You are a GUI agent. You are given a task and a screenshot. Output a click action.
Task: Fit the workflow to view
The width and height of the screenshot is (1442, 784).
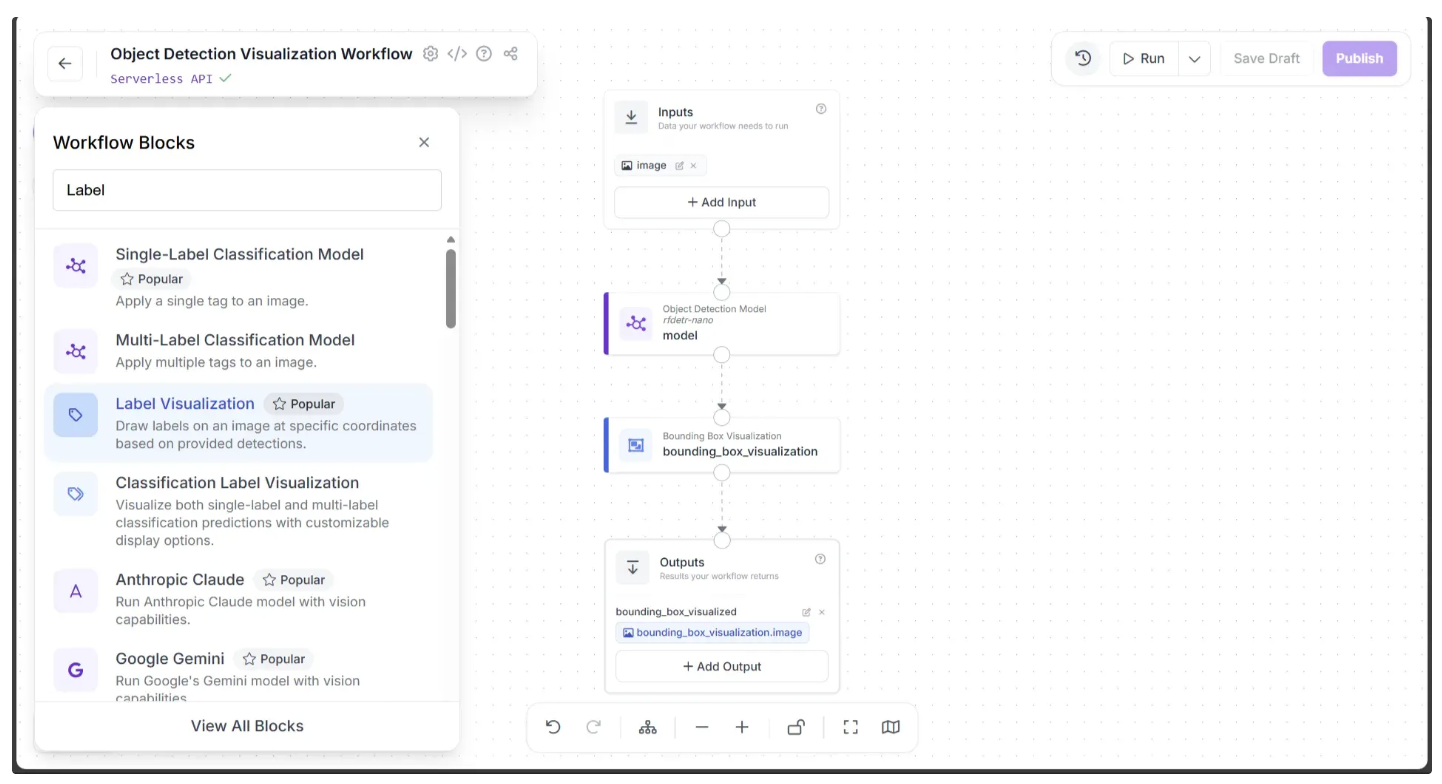851,727
